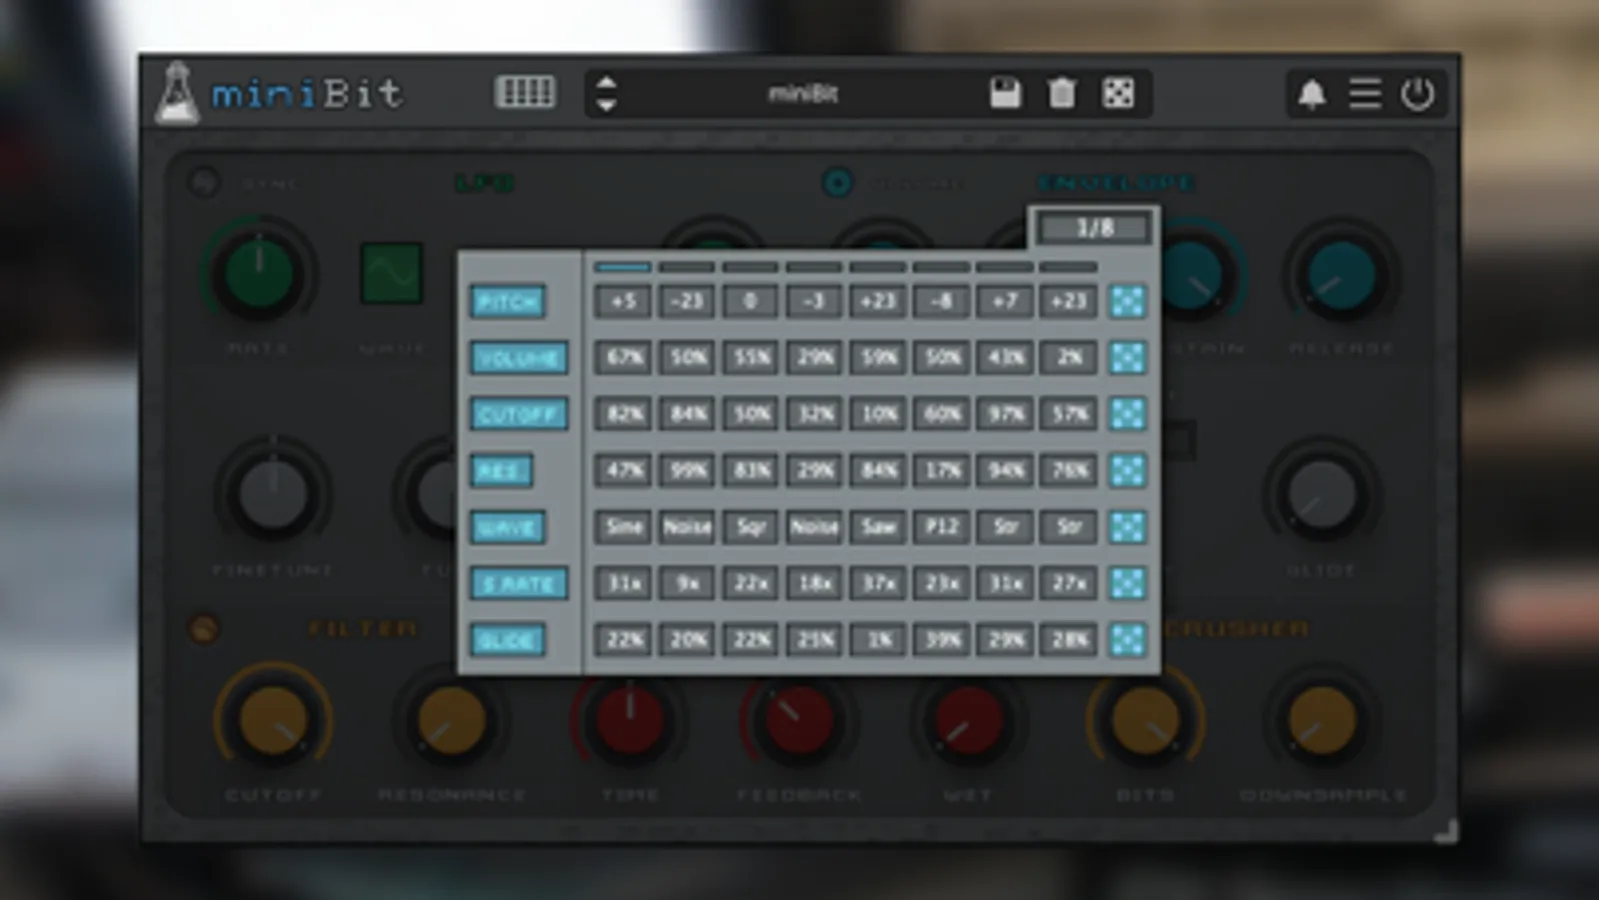1599x900 pixels.
Task: Click the 1% cell in GLIDE row
Action: 878,640
